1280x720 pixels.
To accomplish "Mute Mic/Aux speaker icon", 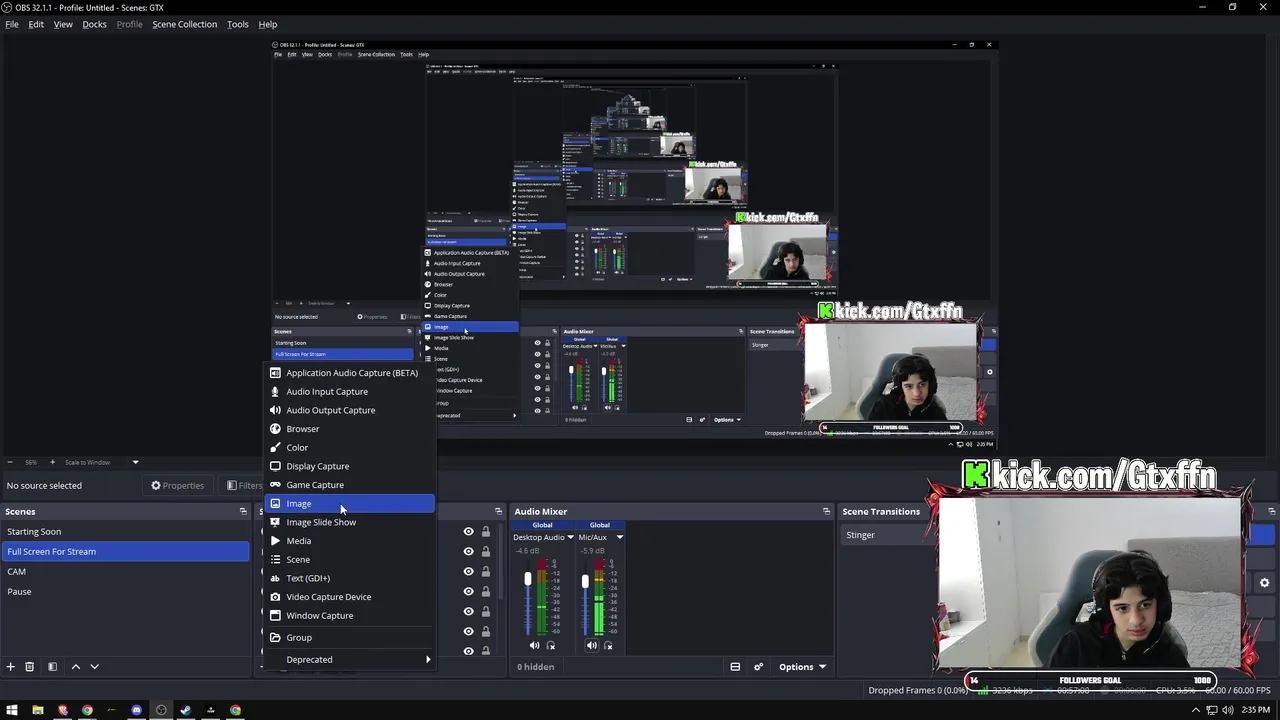I will tap(591, 646).
